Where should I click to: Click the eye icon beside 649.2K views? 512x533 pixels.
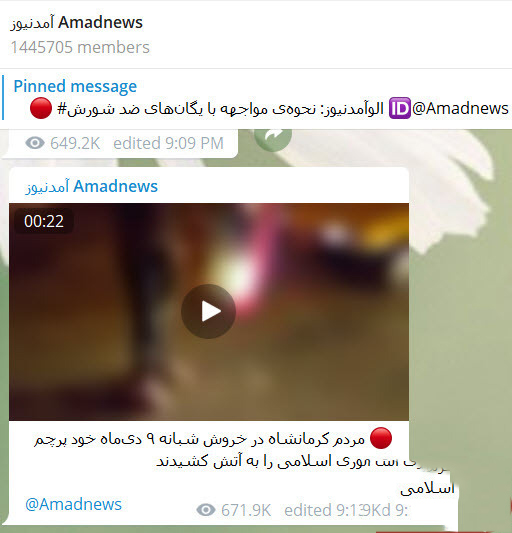click(x=35, y=143)
